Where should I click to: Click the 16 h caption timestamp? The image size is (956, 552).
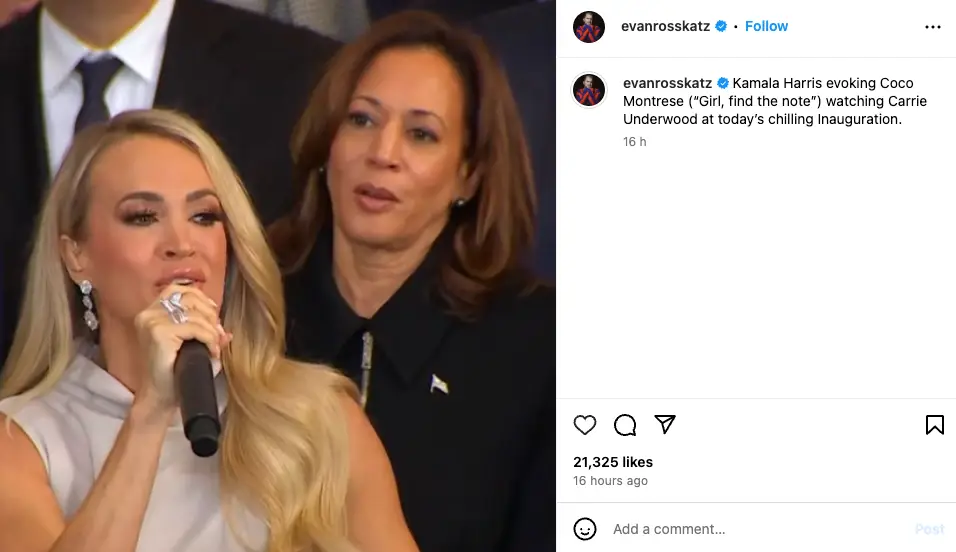635,142
